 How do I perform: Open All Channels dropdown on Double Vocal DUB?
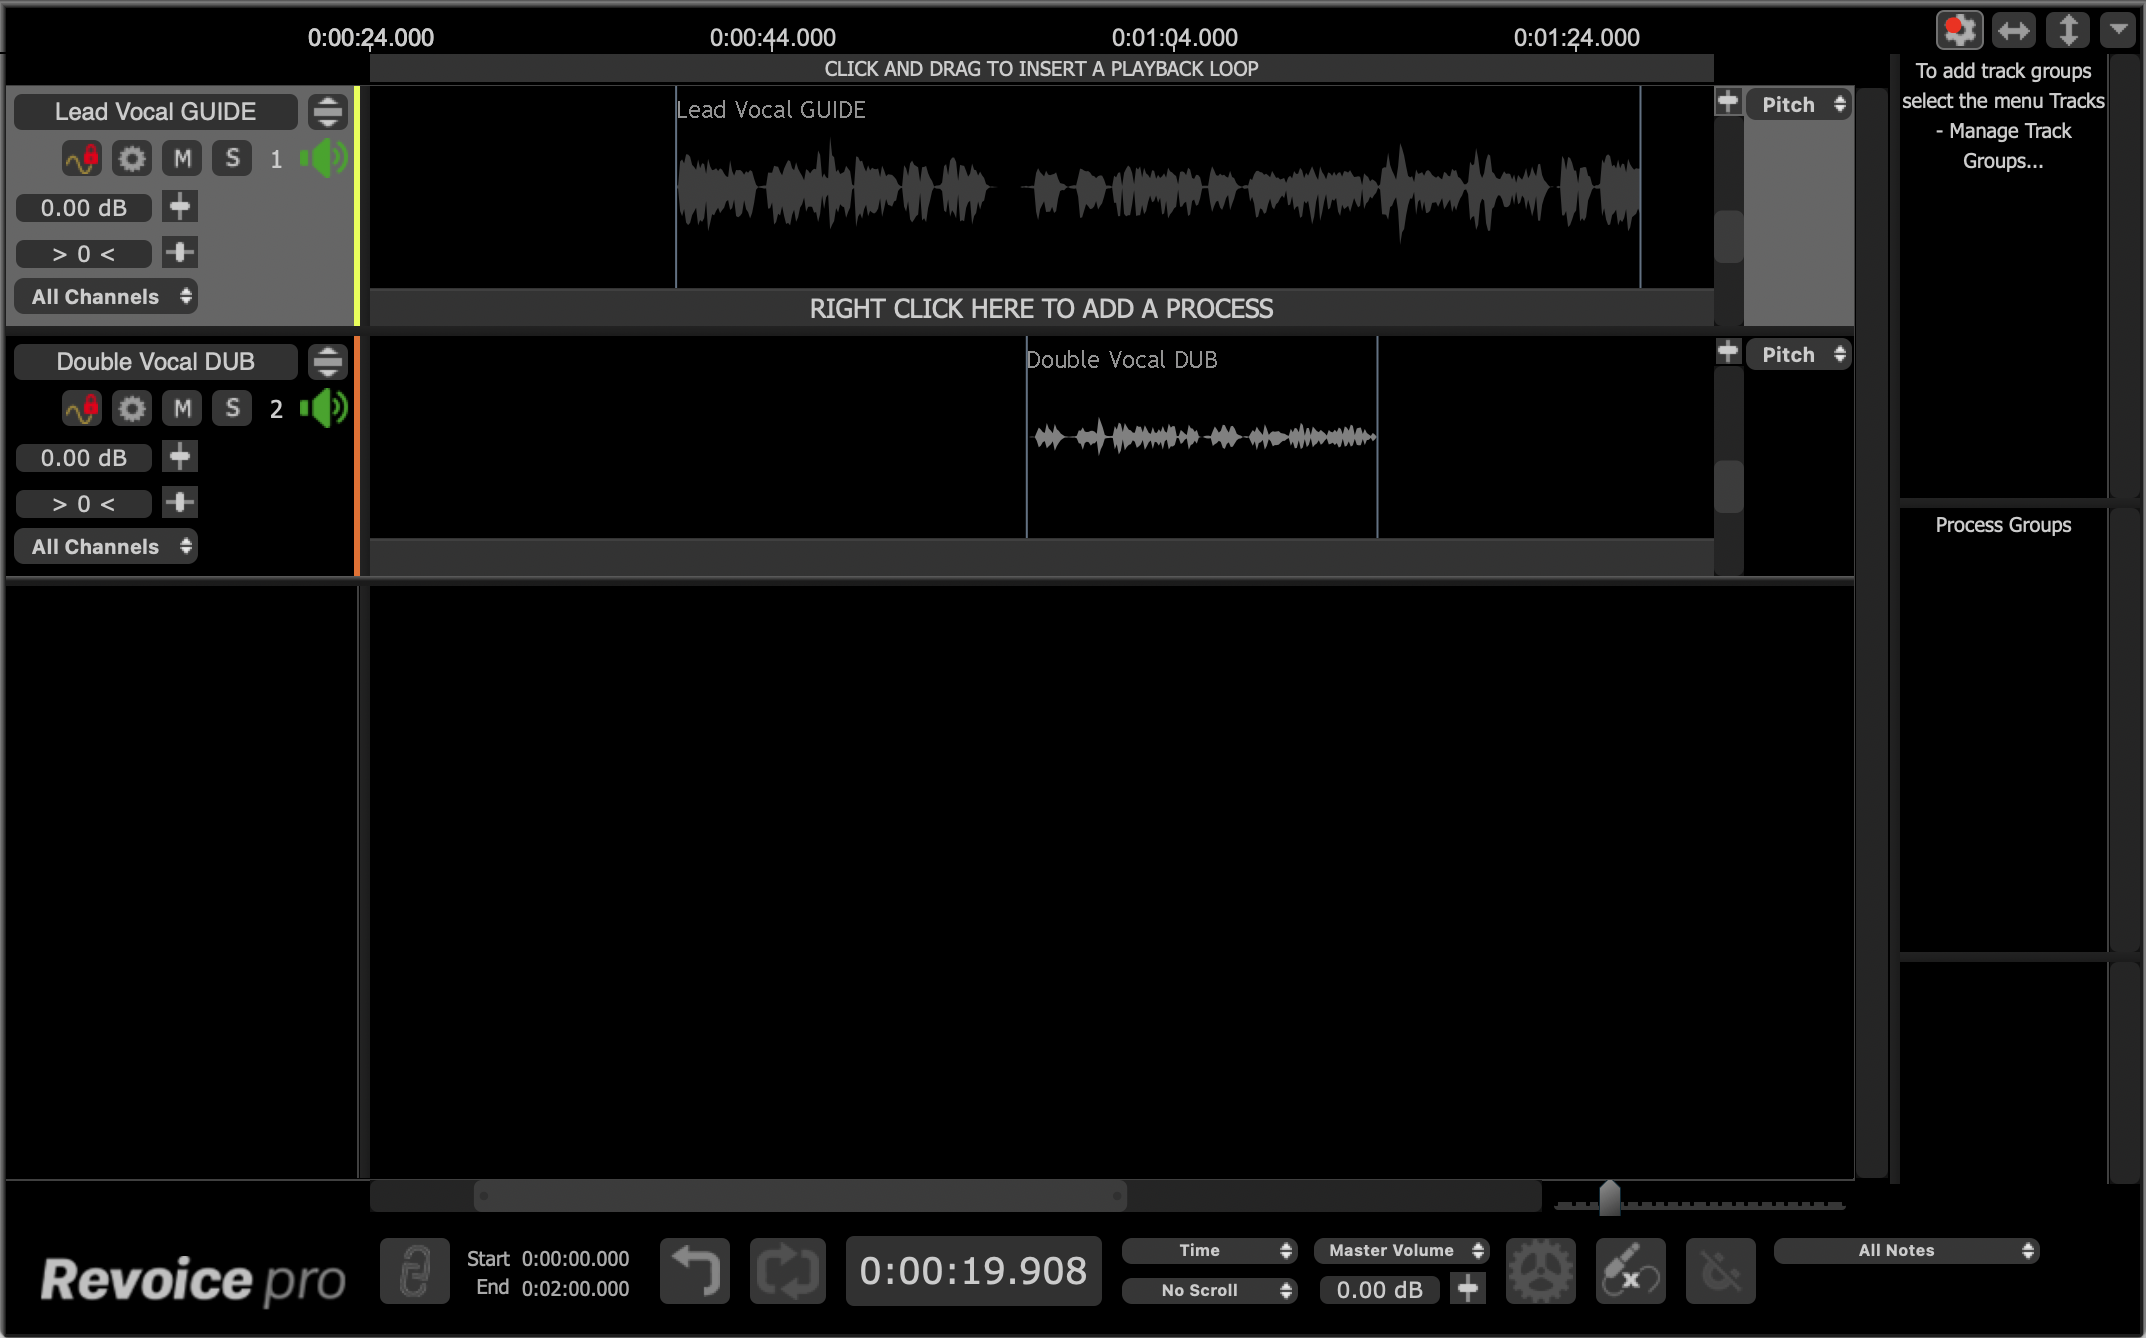(106, 547)
